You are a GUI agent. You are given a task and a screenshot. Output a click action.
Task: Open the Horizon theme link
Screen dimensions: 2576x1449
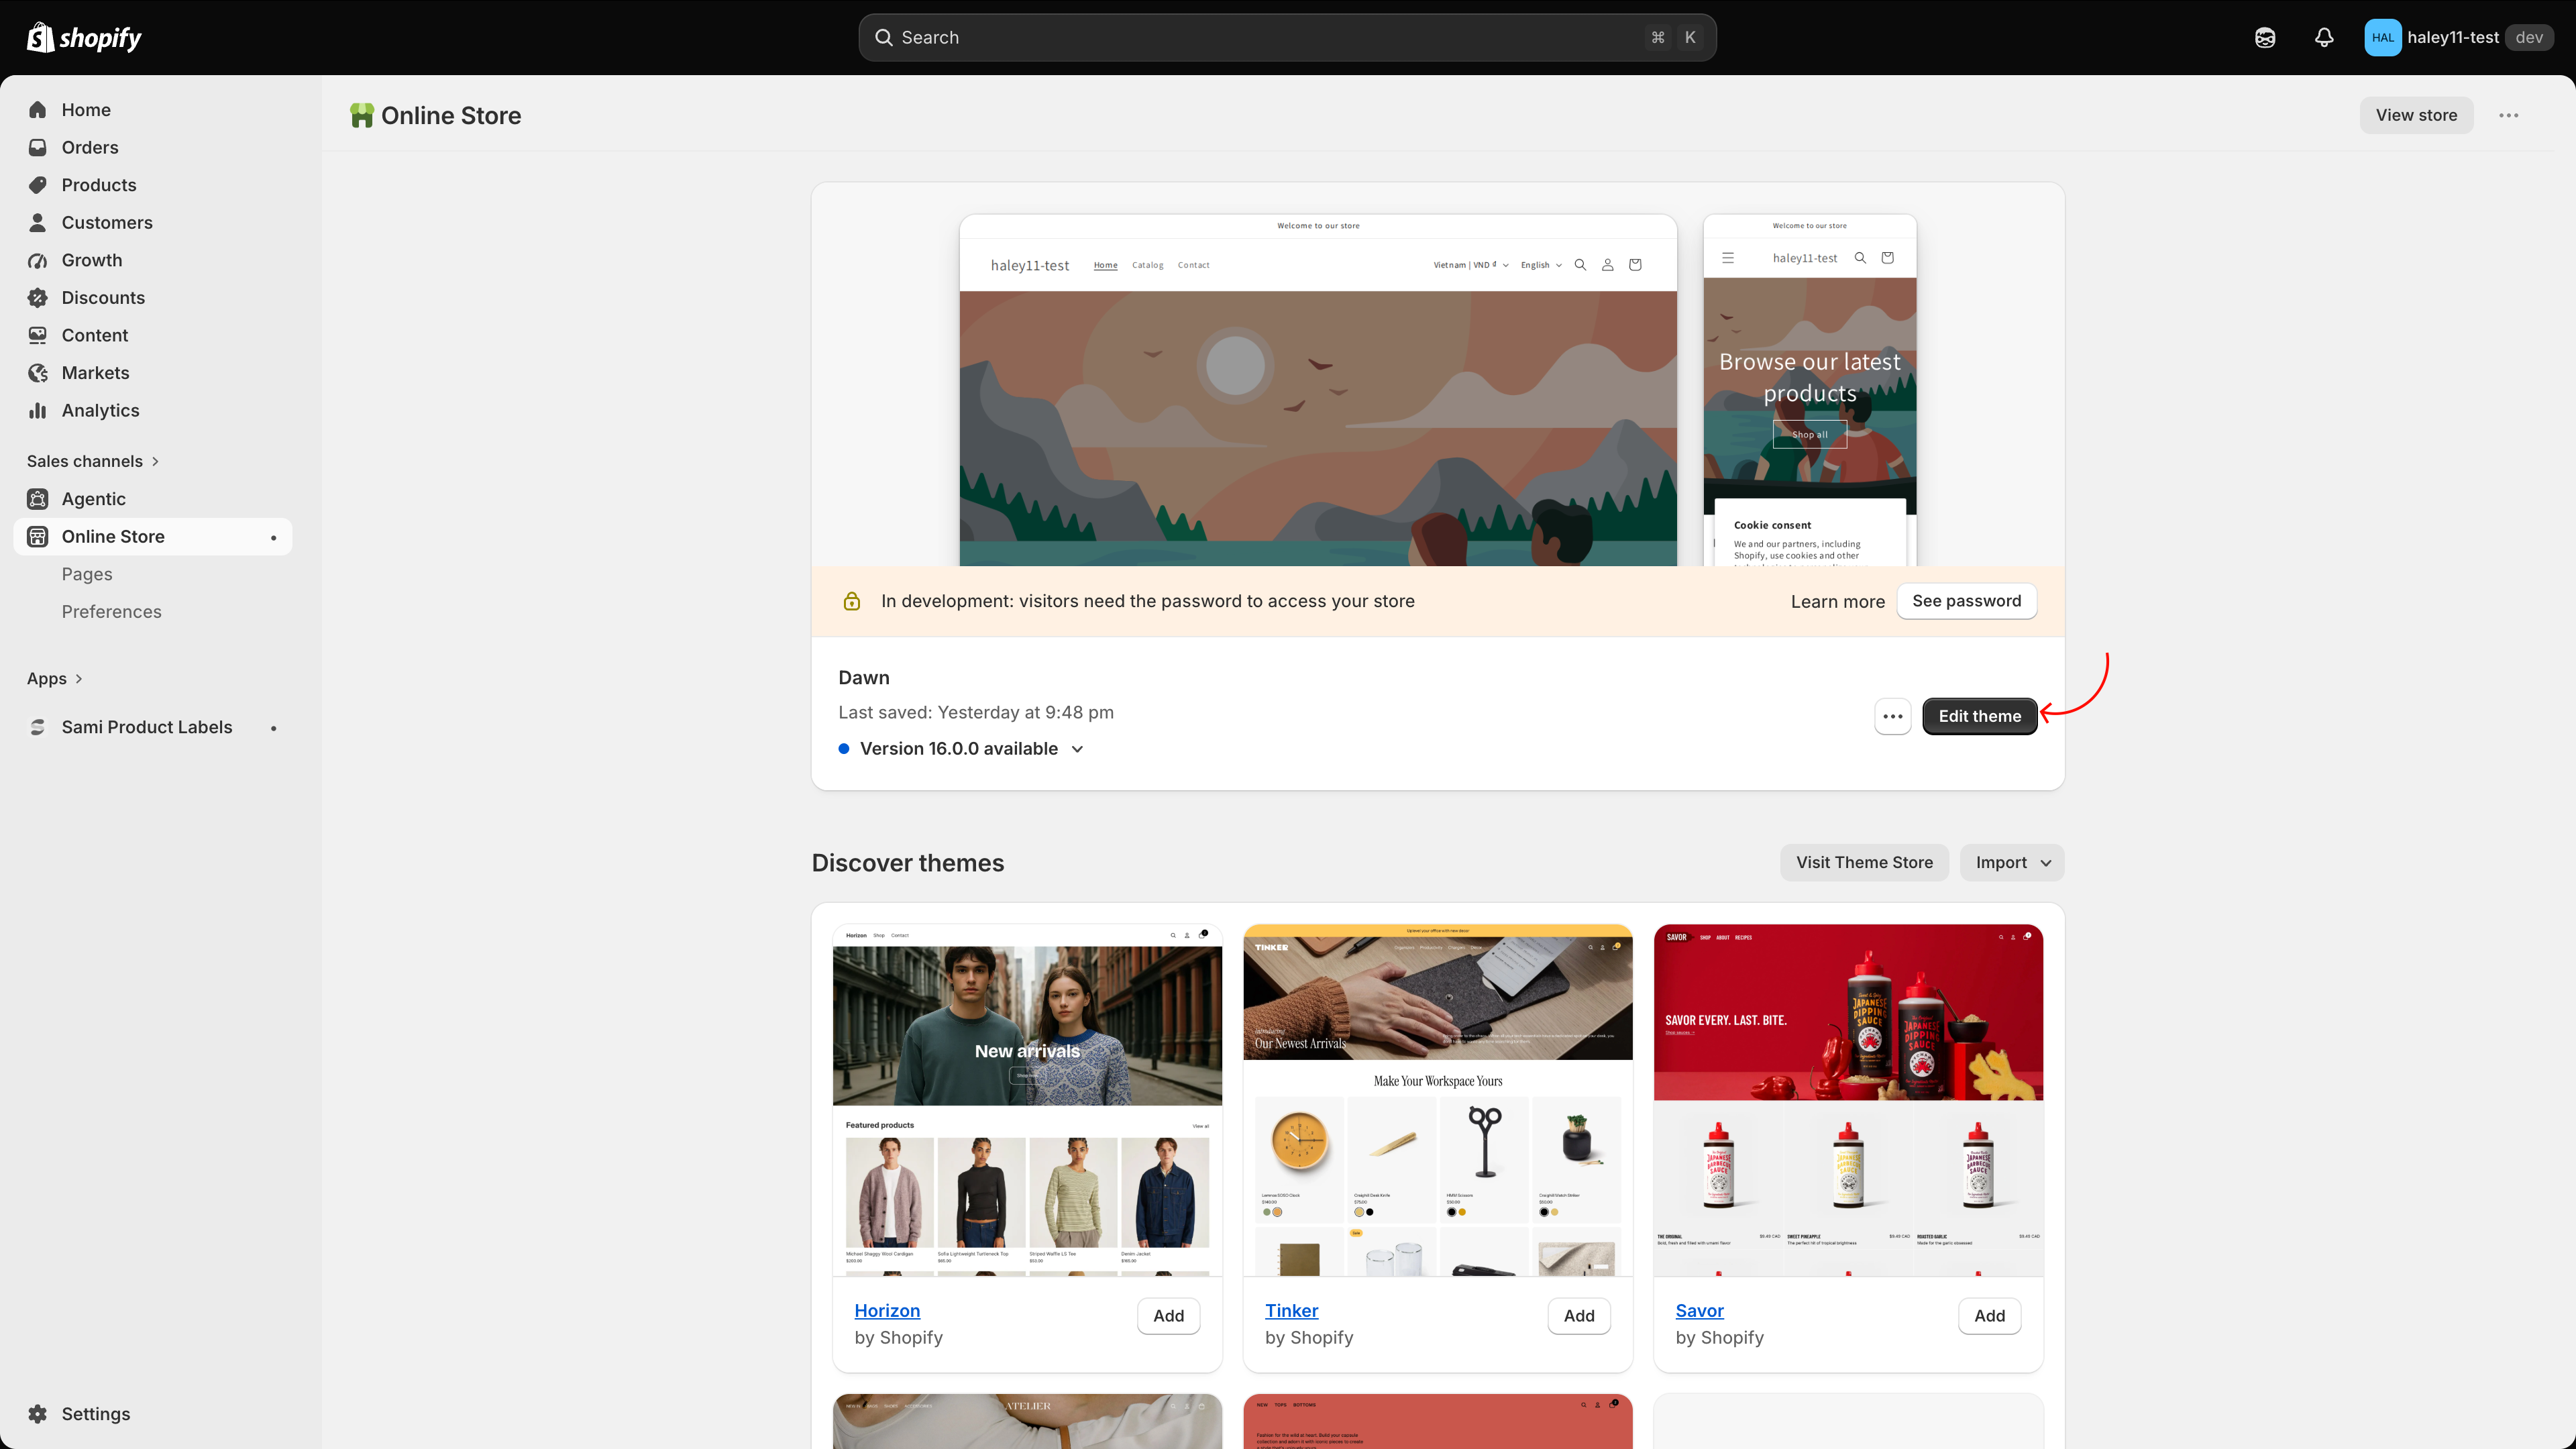(x=887, y=1310)
